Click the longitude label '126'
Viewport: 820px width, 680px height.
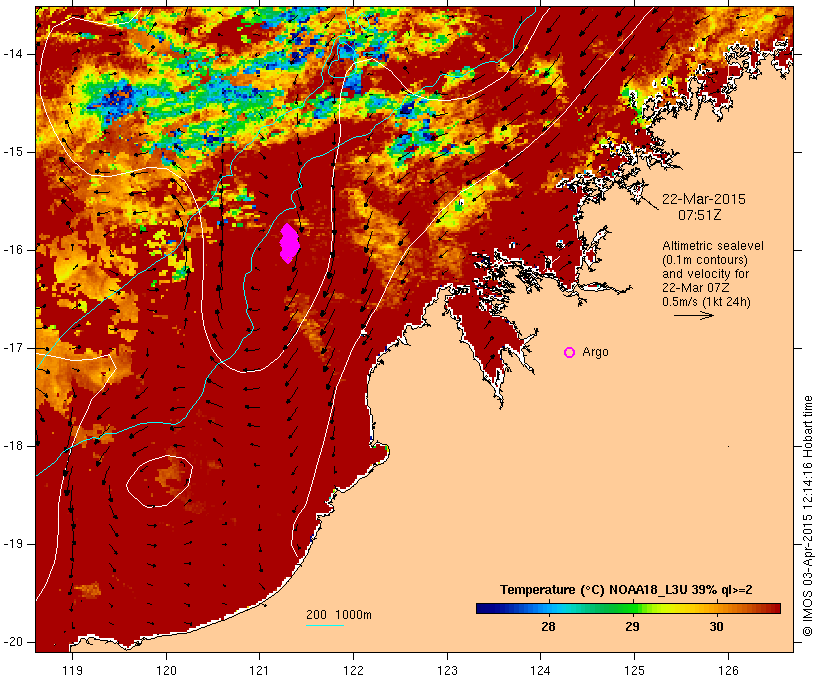coord(728,671)
